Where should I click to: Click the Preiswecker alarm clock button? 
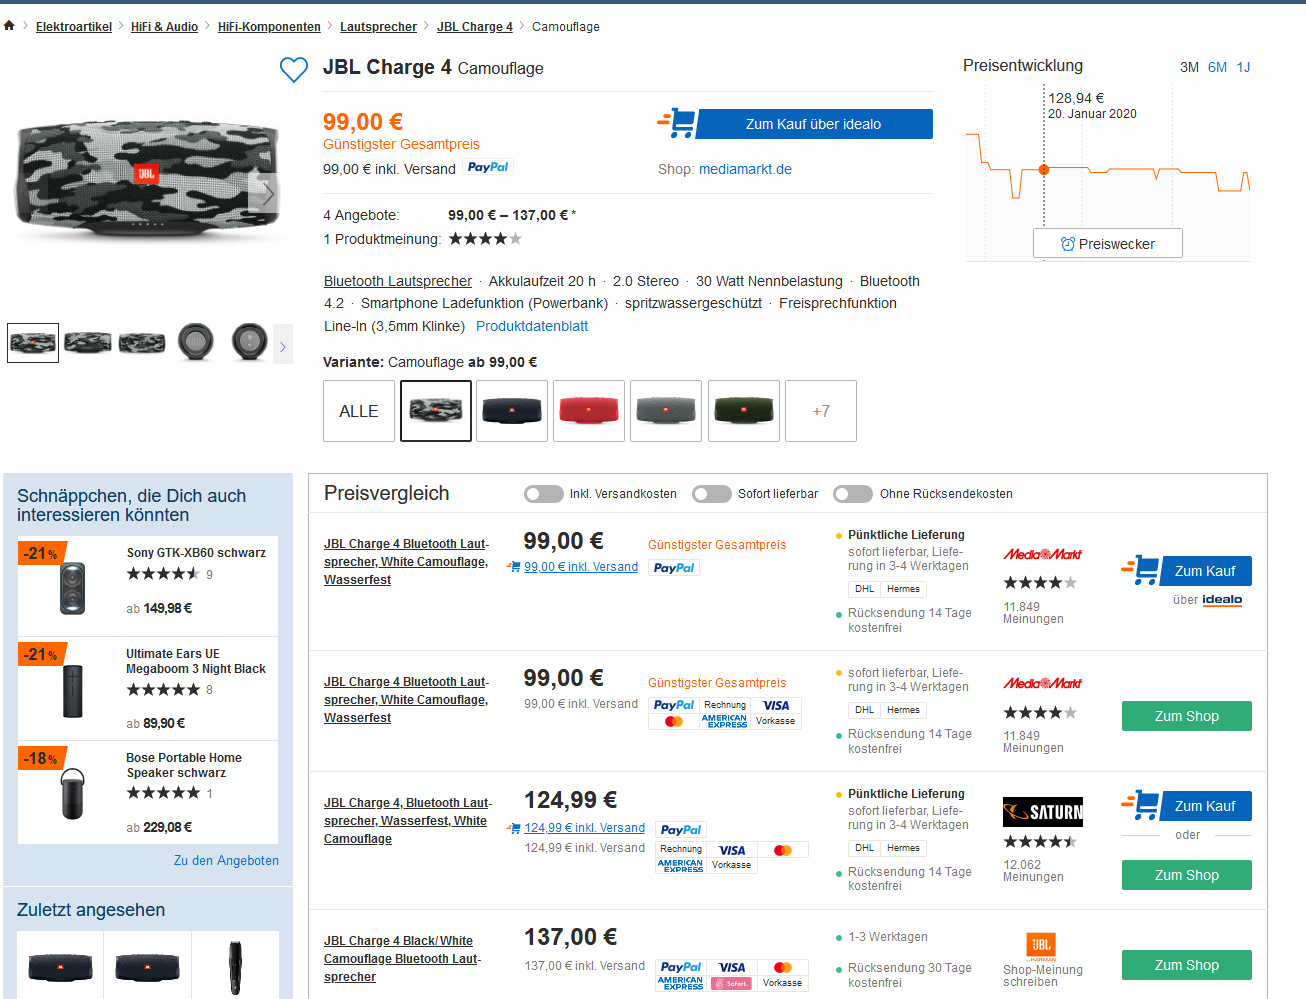1107,244
